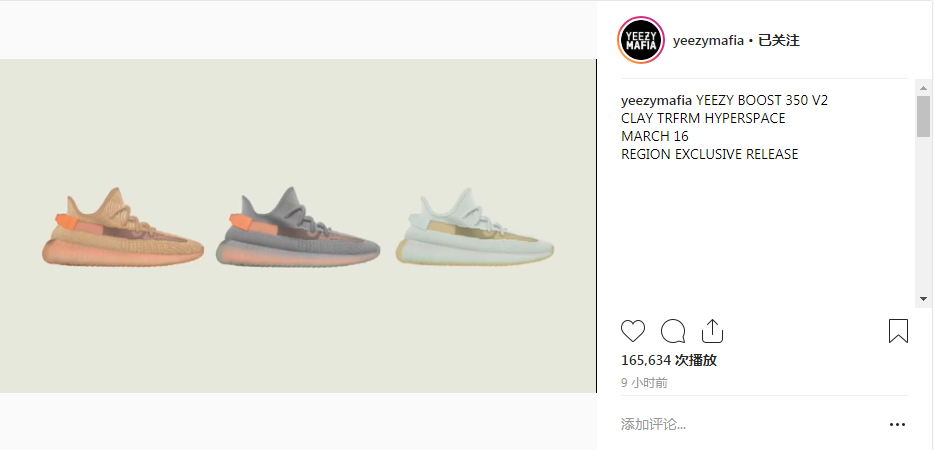934x450 pixels.
Task: Open the 9 小时前 timestamp link
Action: tap(644, 383)
